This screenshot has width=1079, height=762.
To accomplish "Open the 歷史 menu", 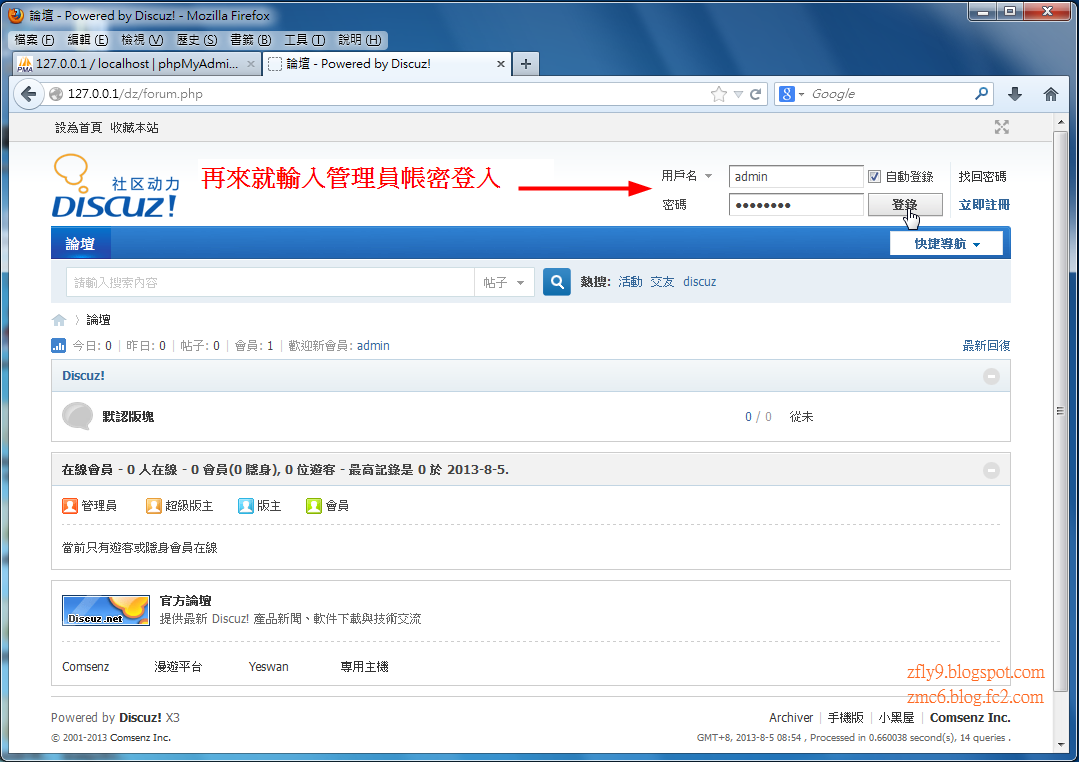I will pos(197,40).
